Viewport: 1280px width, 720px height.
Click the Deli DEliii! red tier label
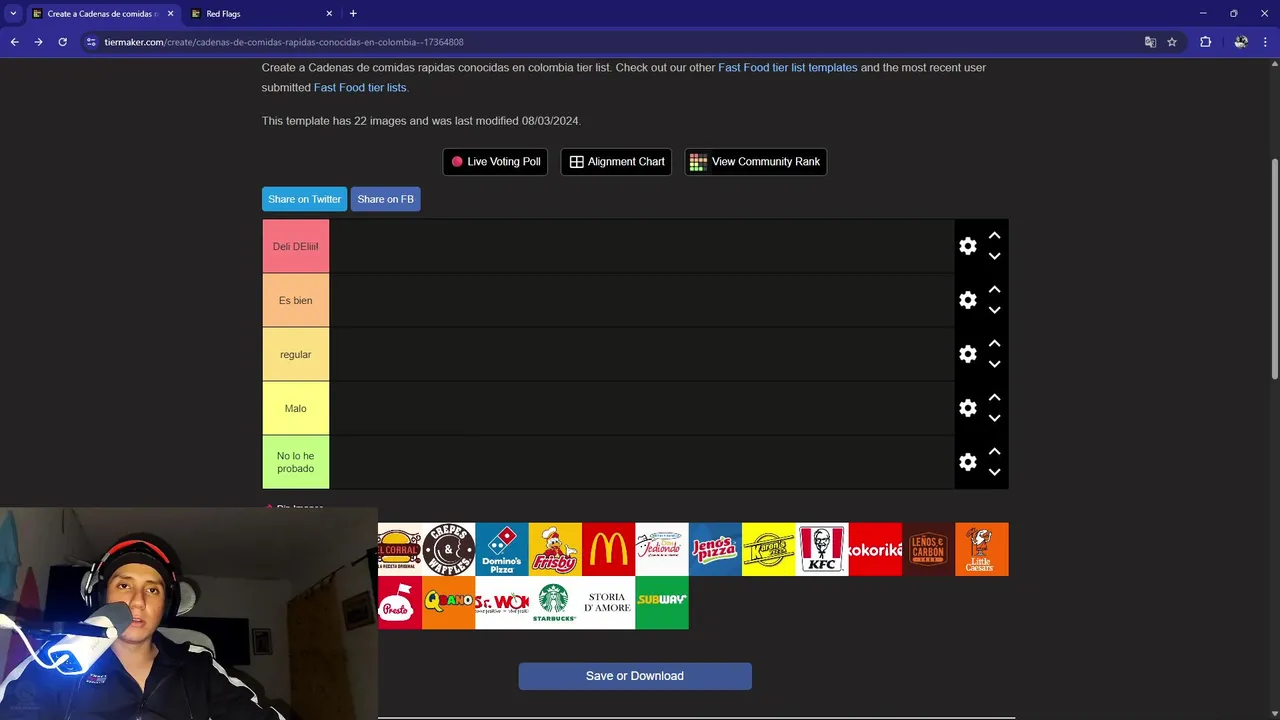click(x=296, y=246)
